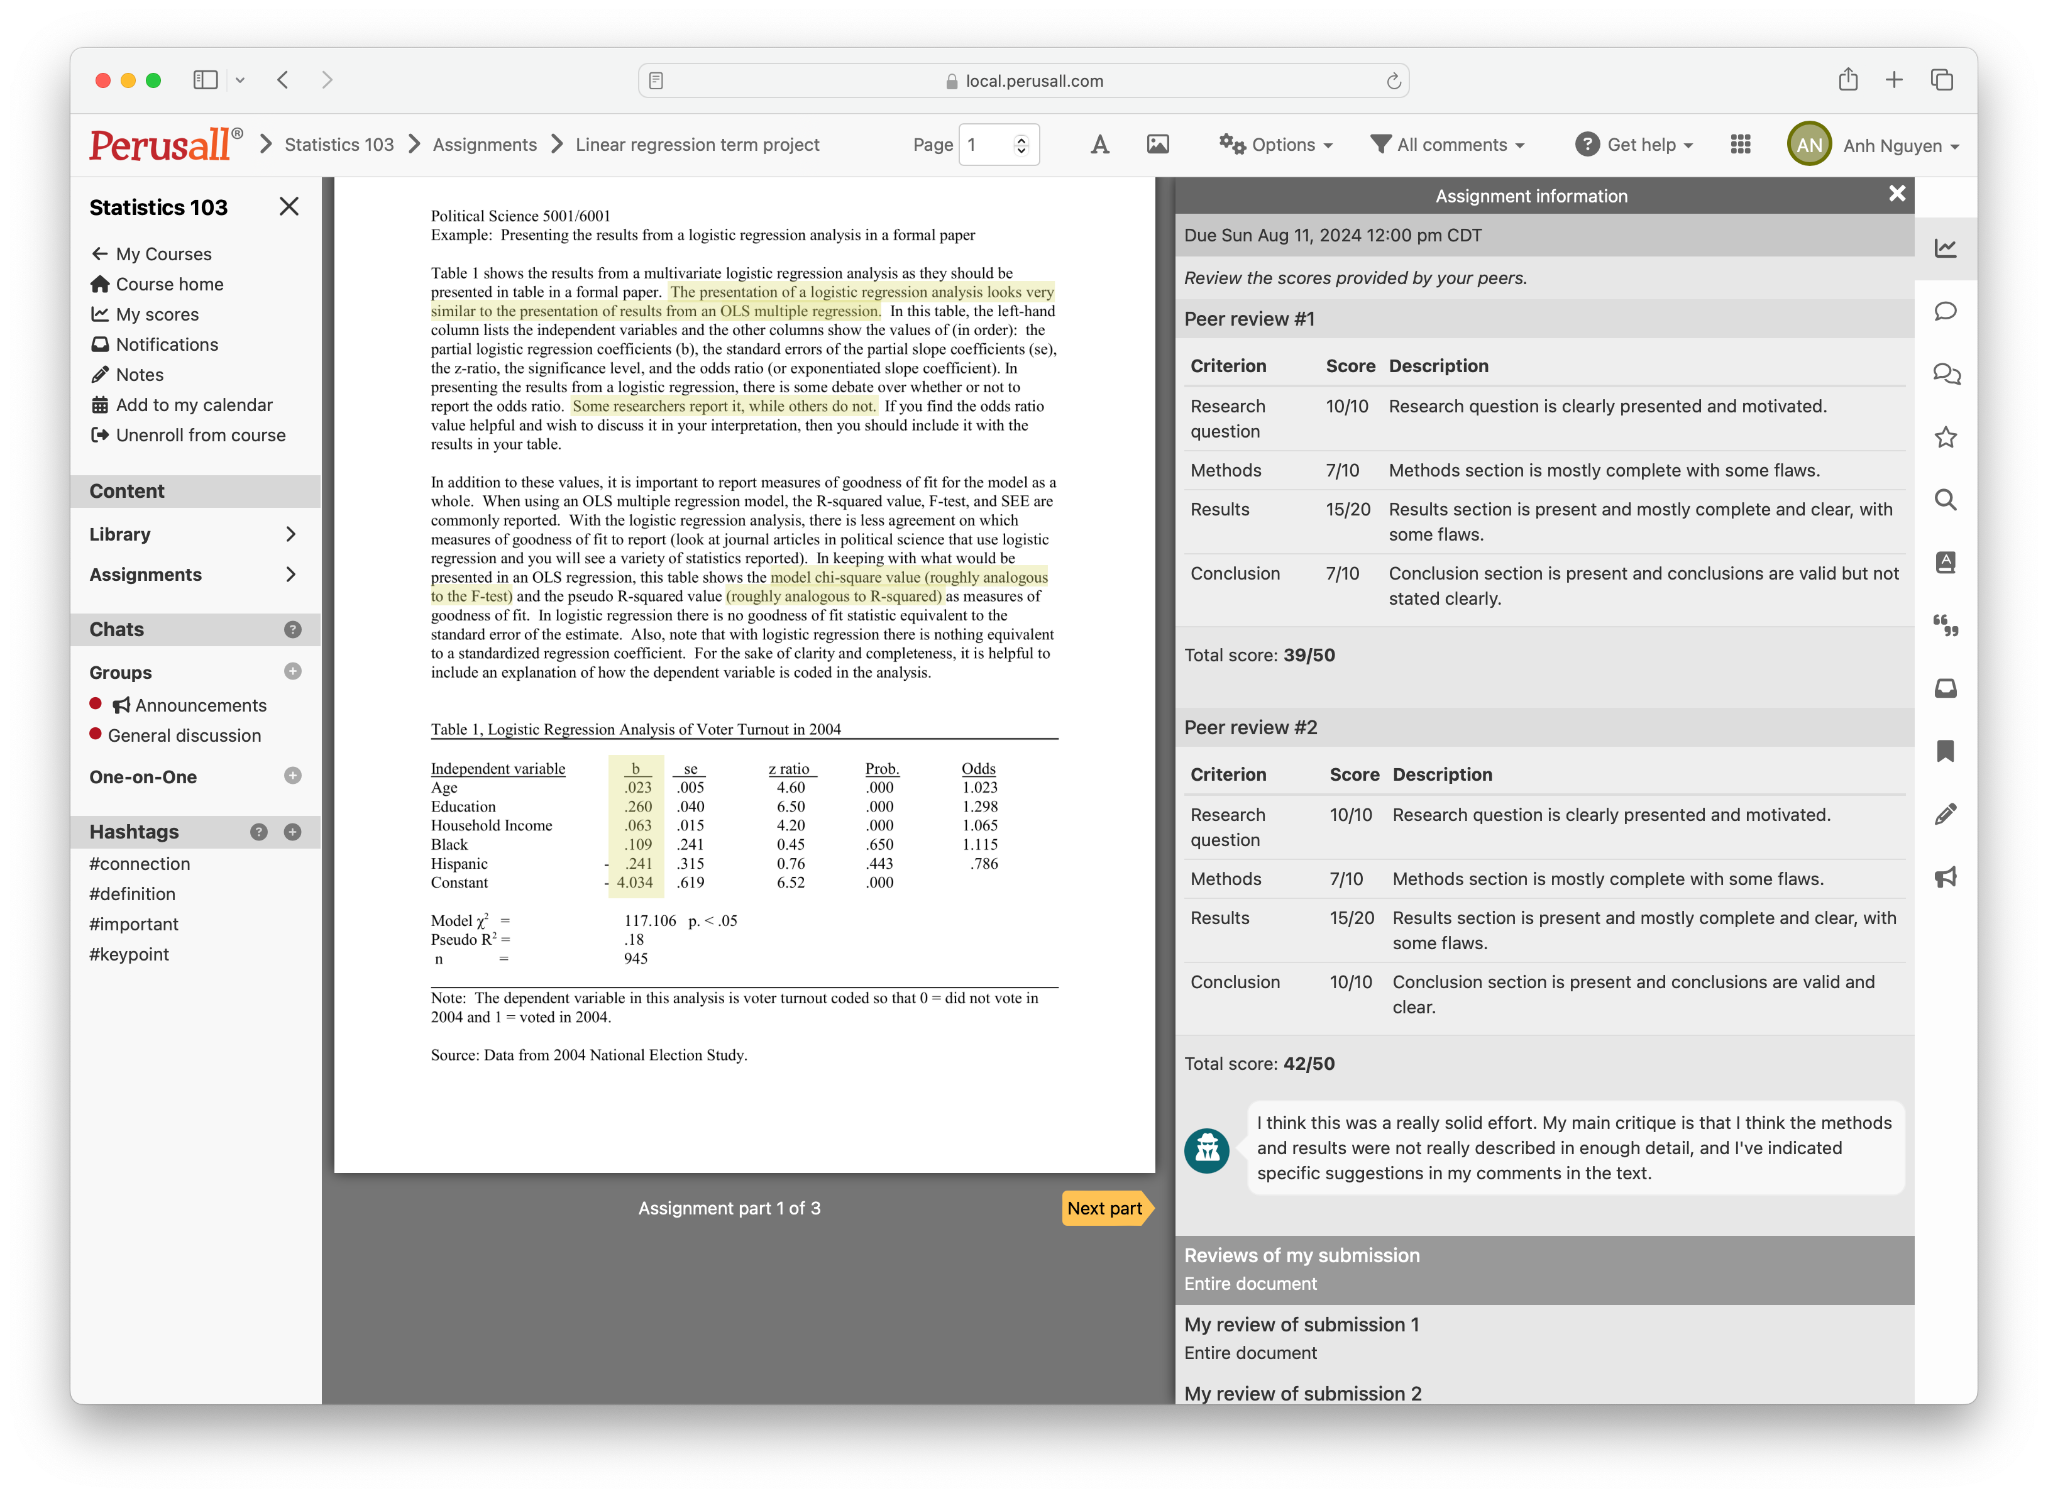Open the image quality icon in toolbar
2048x1497 pixels.
point(1157,144)
